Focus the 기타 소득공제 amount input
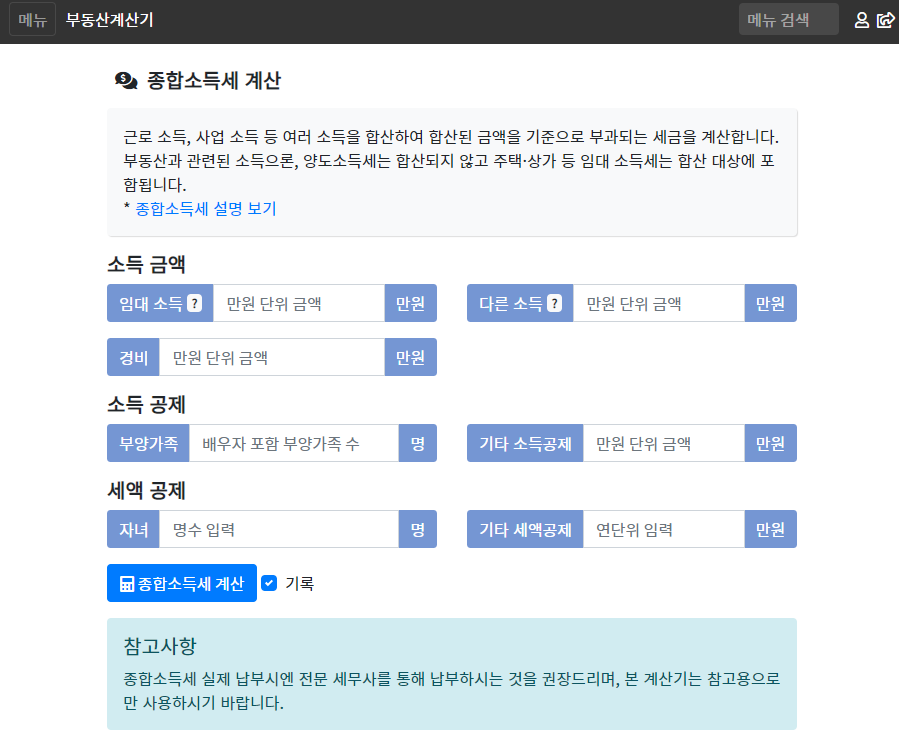This screenshot has height=734, width=899. (x=664, y=443)
